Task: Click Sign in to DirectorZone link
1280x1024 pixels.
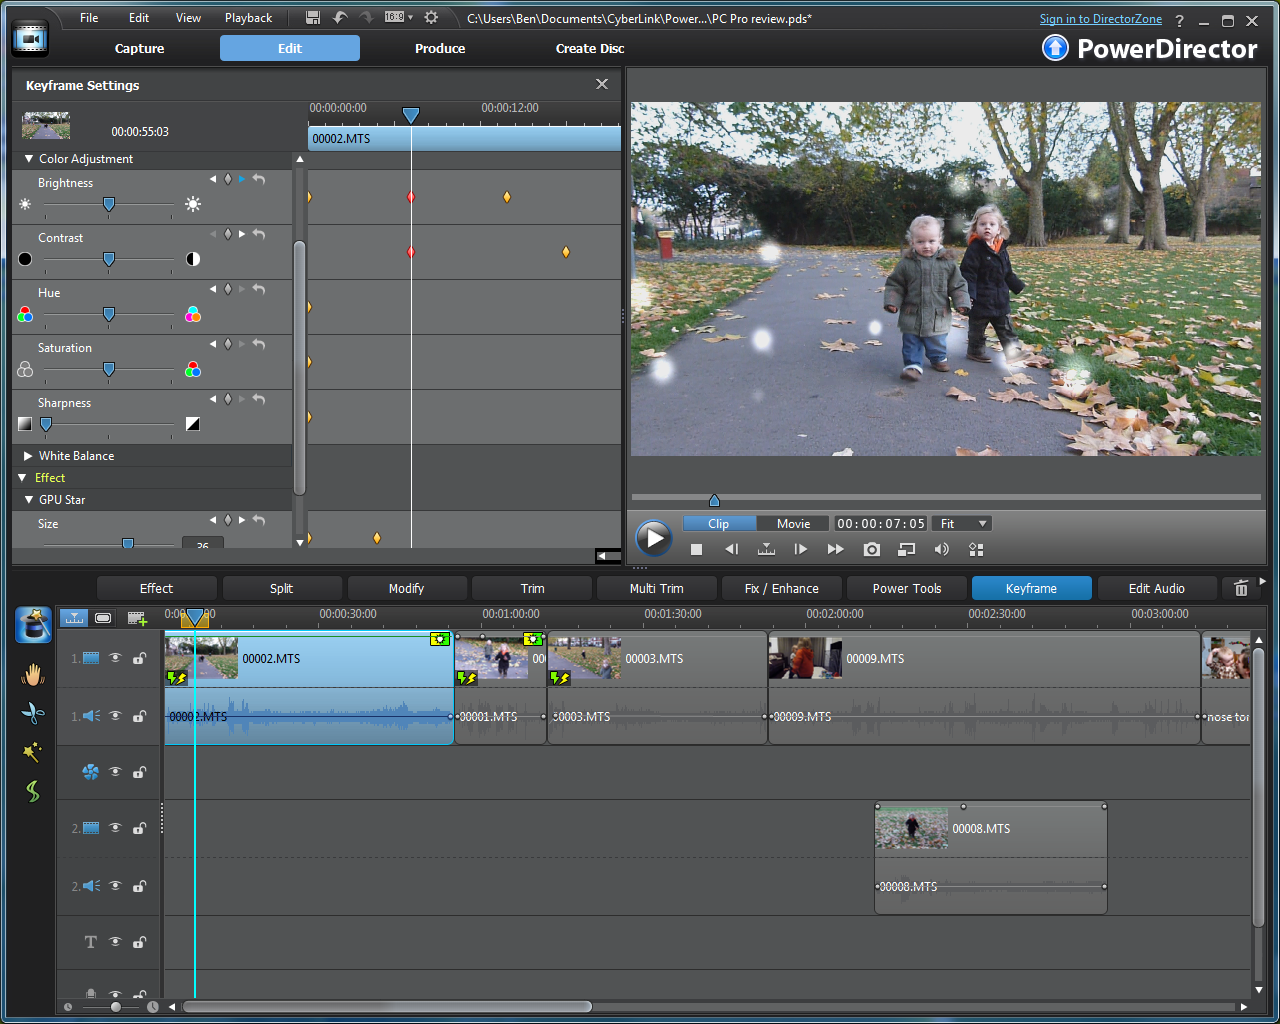Action: [1100, 19]
